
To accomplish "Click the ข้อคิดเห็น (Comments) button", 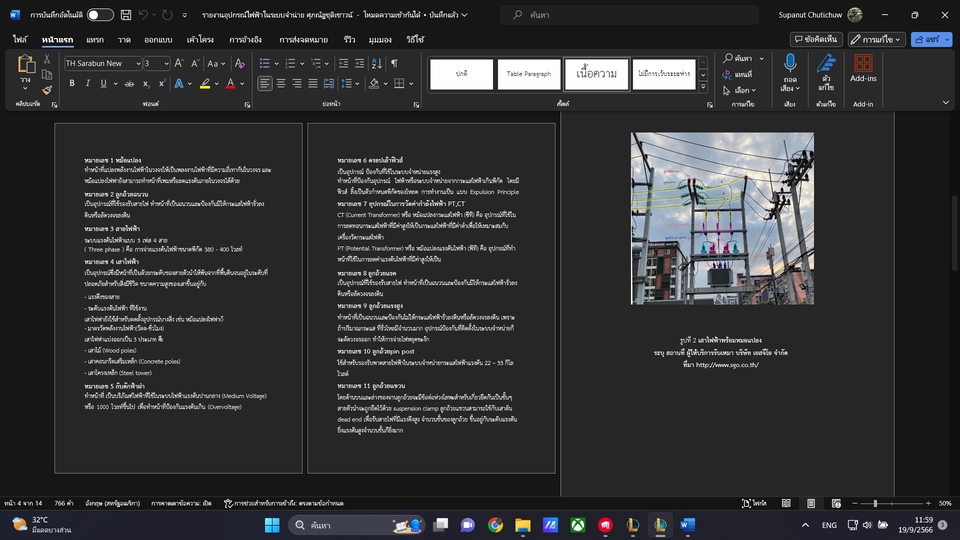I will 816,39.
